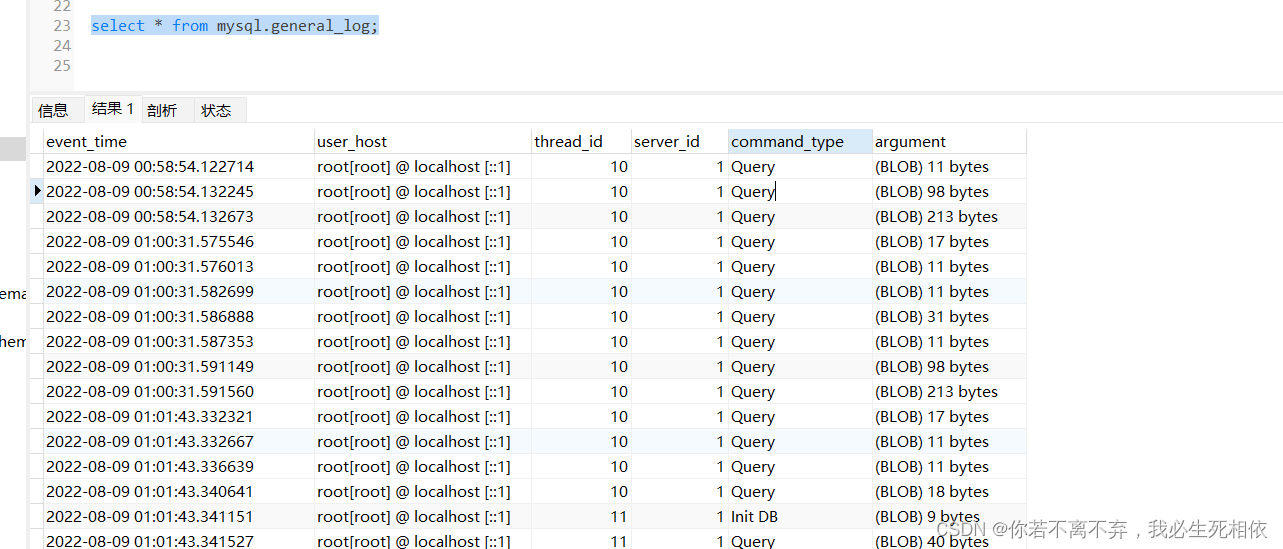This screenshot has width=1283, height=549.
Task: Click the argument column header
Action: click(x=949, y=141)
